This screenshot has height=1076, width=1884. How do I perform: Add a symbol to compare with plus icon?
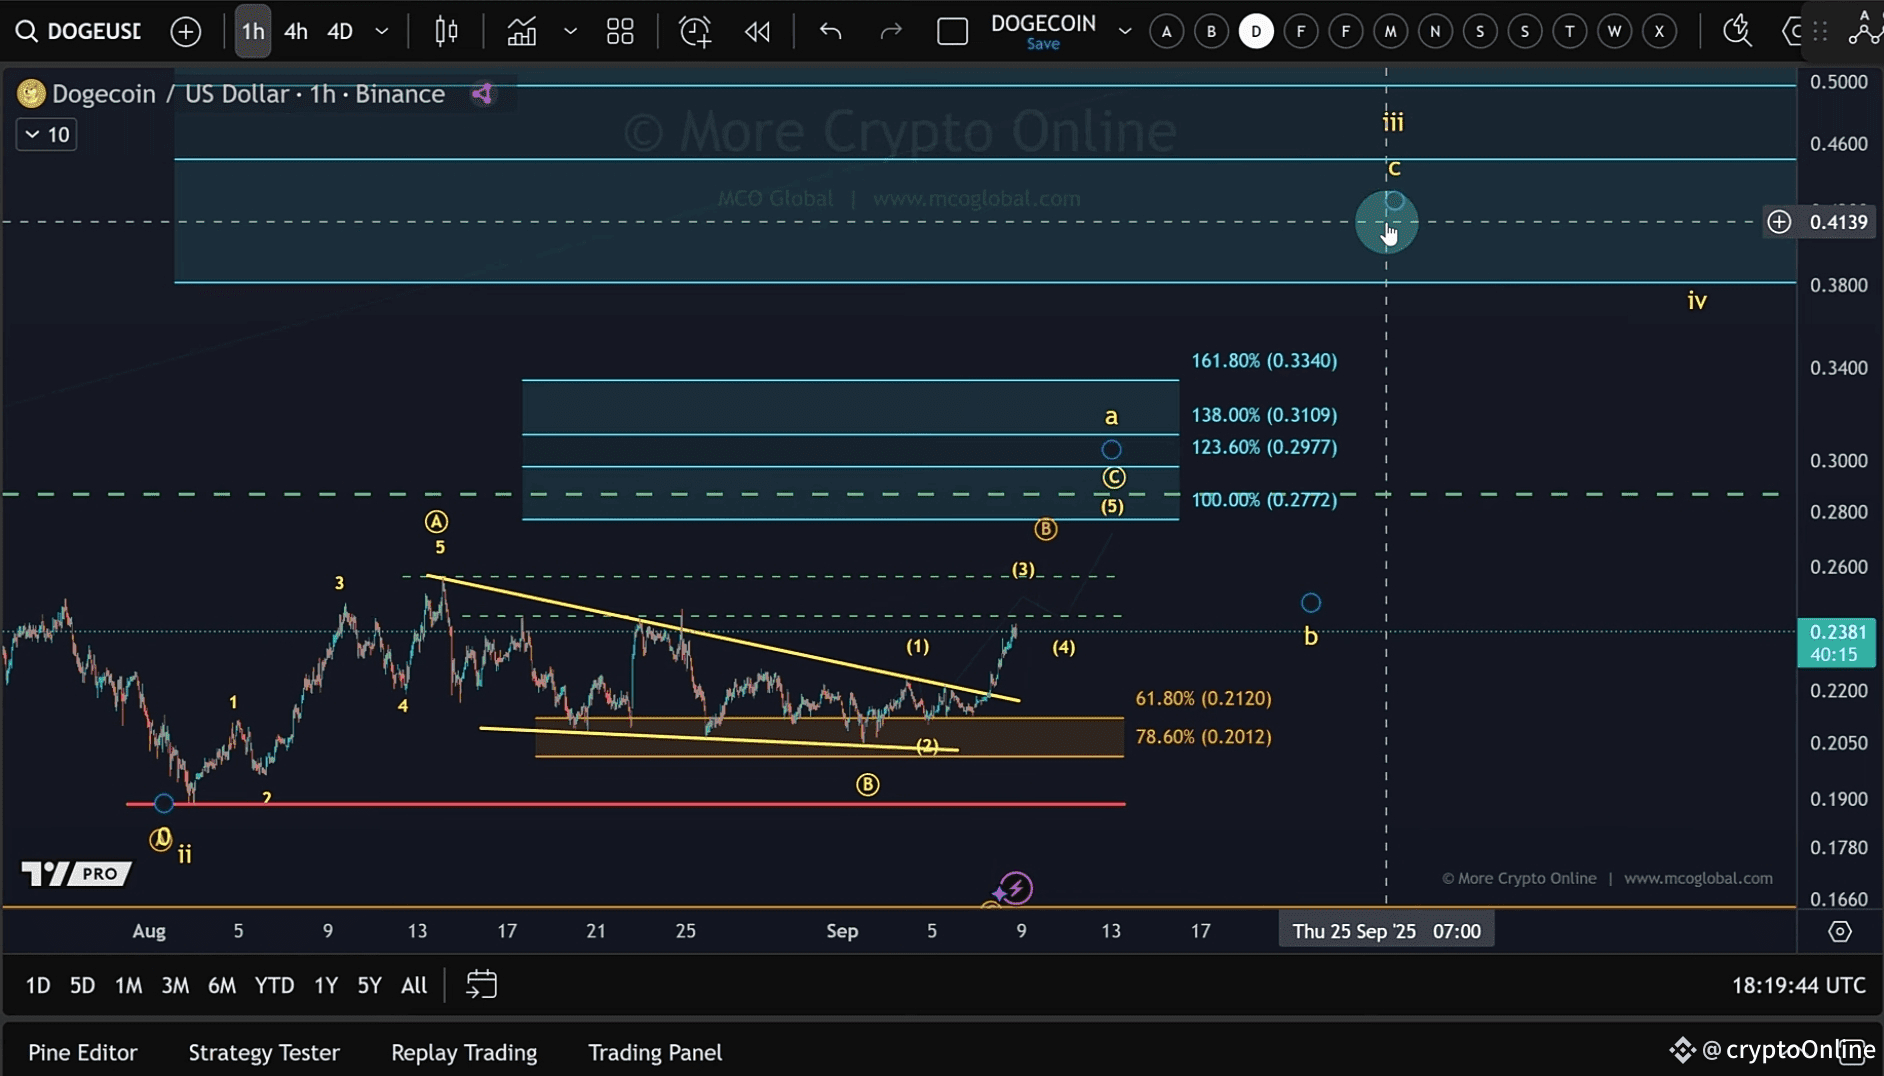tap(185, 31)
